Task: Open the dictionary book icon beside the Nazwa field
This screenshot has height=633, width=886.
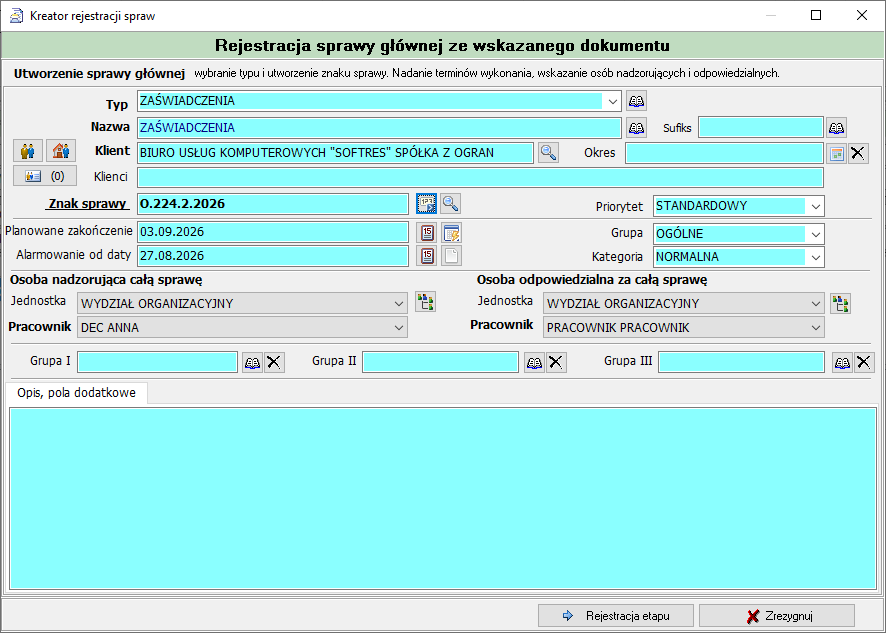Action: [636, 128]
